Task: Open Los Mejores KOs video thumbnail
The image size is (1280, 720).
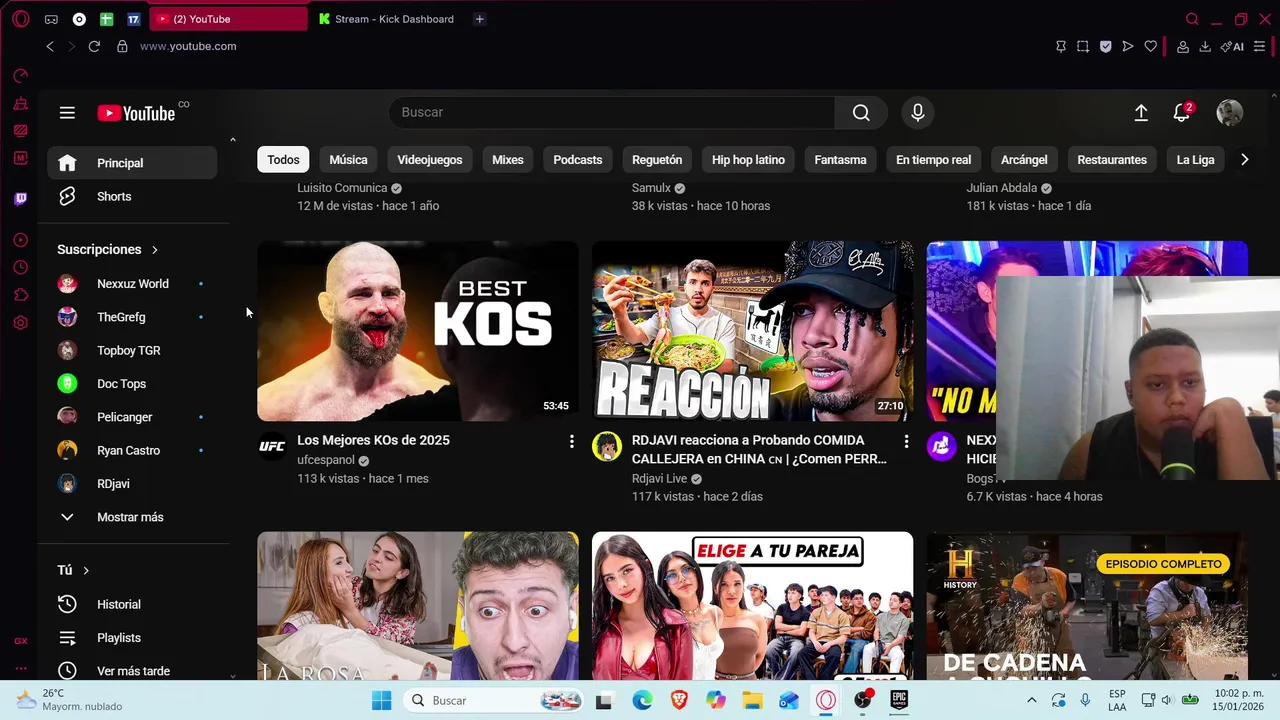Action: pos(418,331)
